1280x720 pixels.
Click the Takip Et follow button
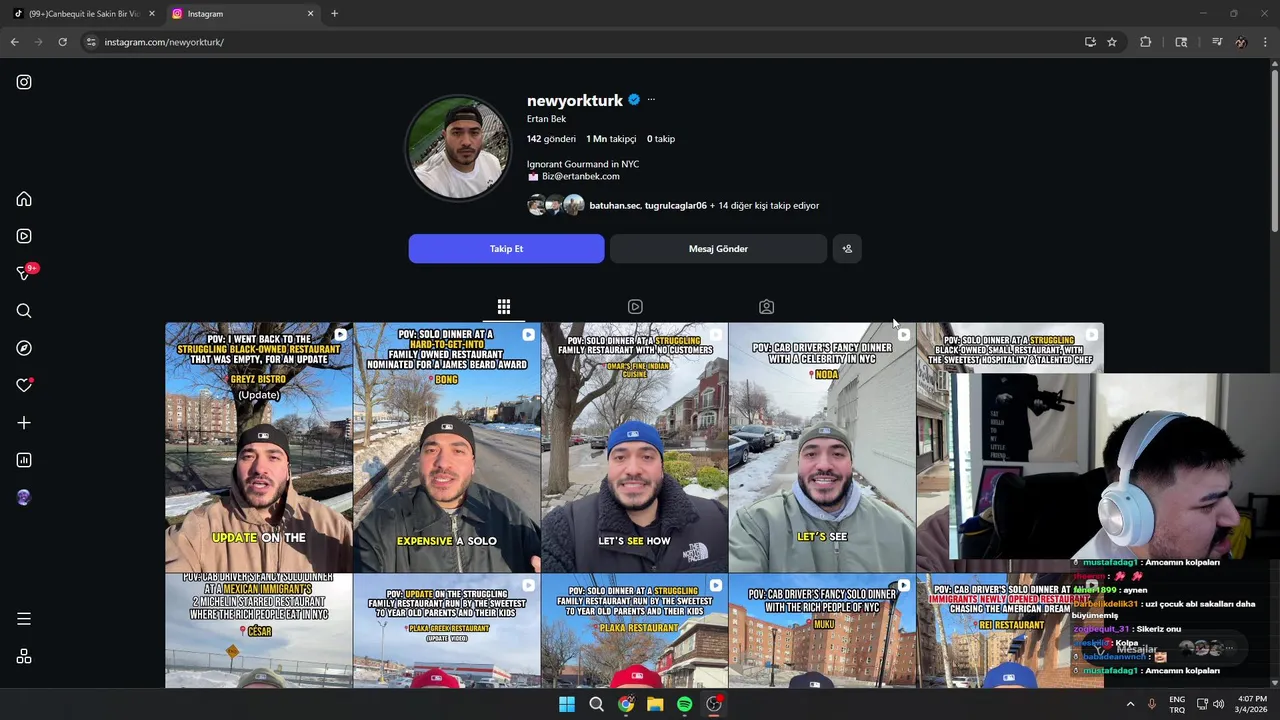click(506, 249)
